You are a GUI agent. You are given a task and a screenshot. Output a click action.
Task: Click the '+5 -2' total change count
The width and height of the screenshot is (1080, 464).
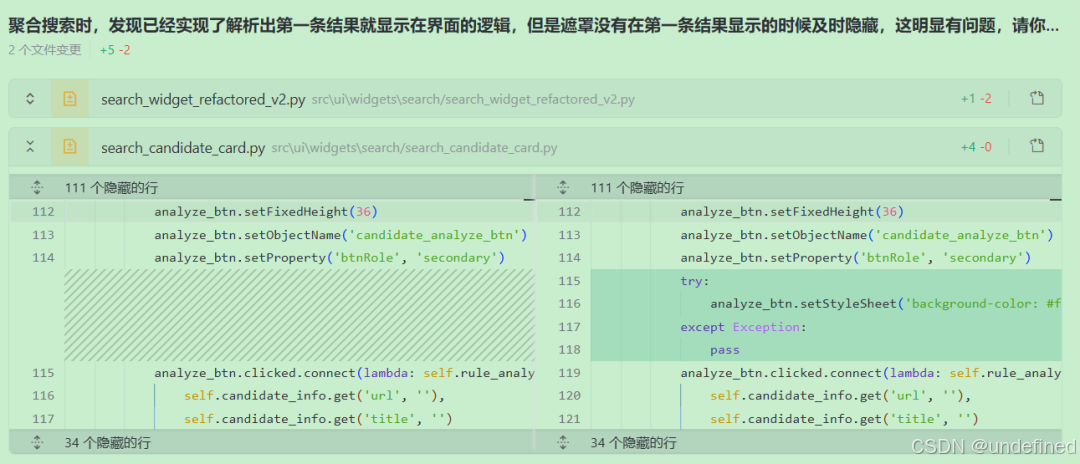(x=115, y=50)
